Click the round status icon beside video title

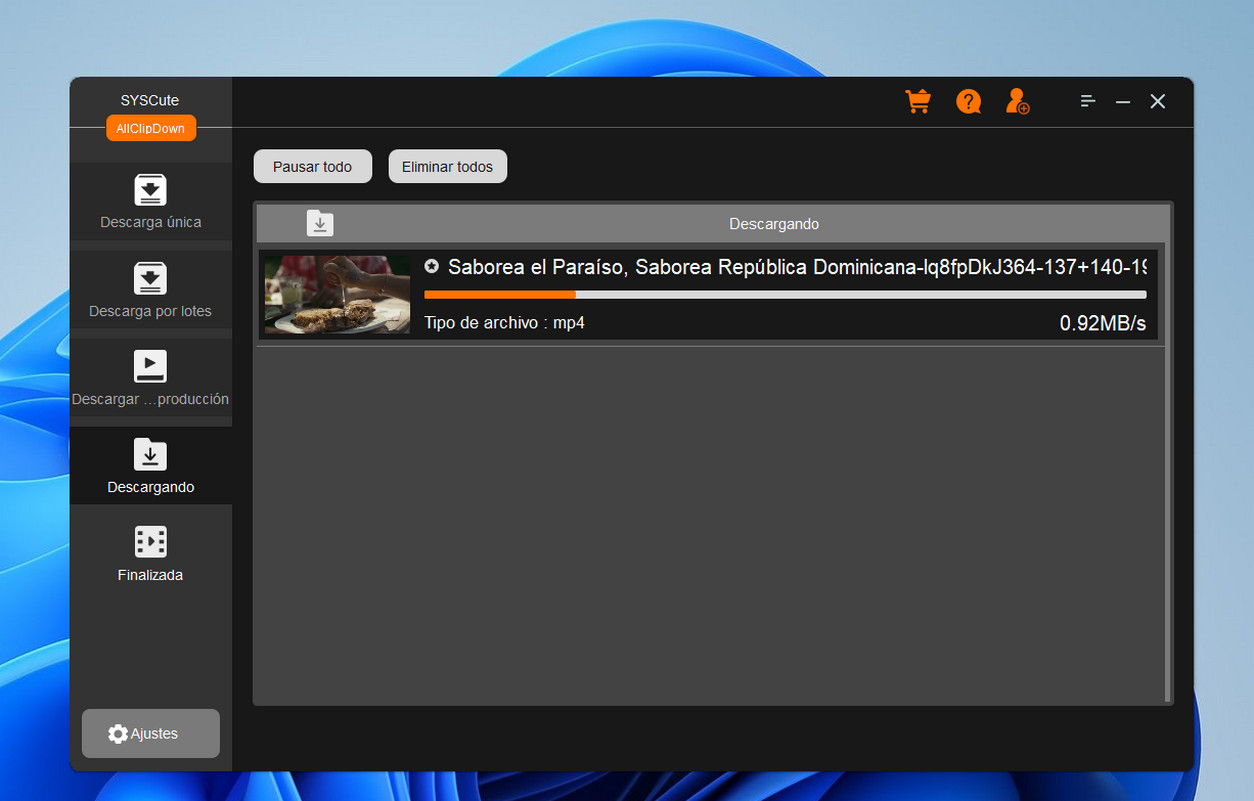coord(431,266)
